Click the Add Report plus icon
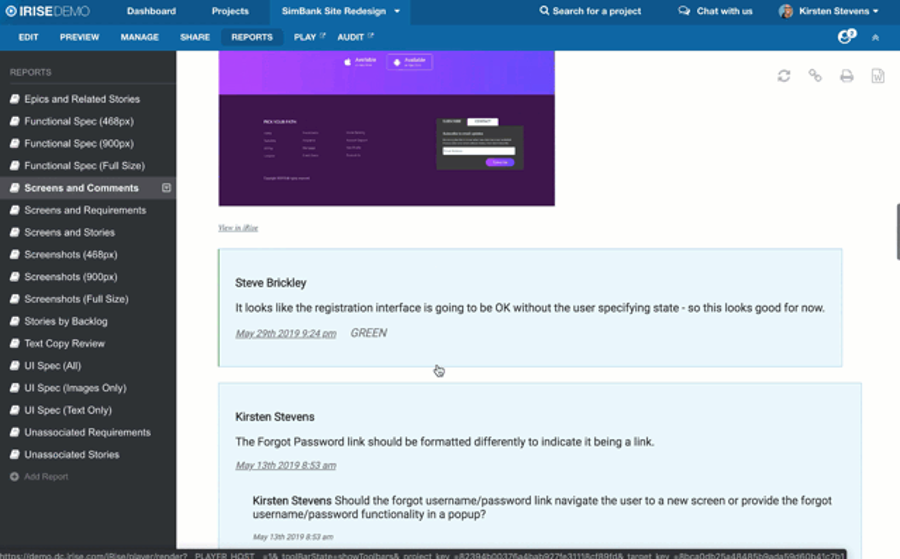The image size is (900, 559). pyautogui.click(x=14, y=477)
